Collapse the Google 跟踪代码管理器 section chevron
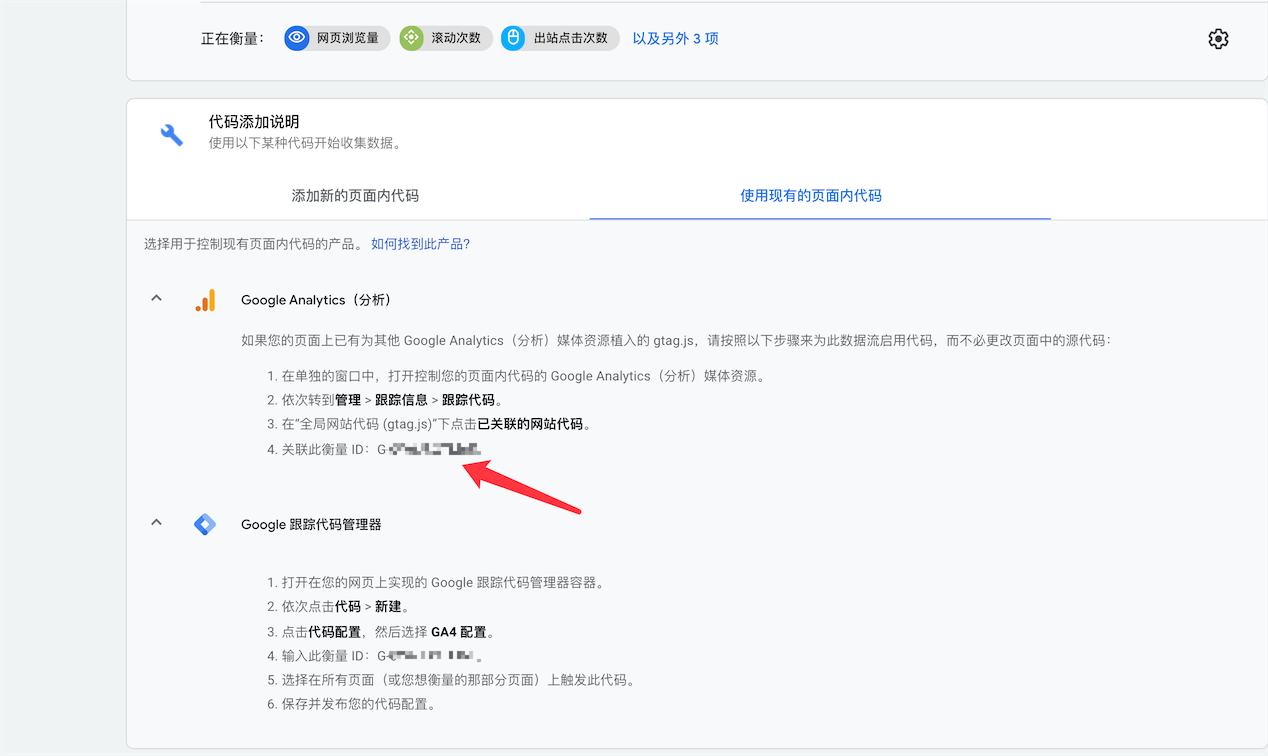This screenshot has width=1268, height=756. (x=155, y=521)
